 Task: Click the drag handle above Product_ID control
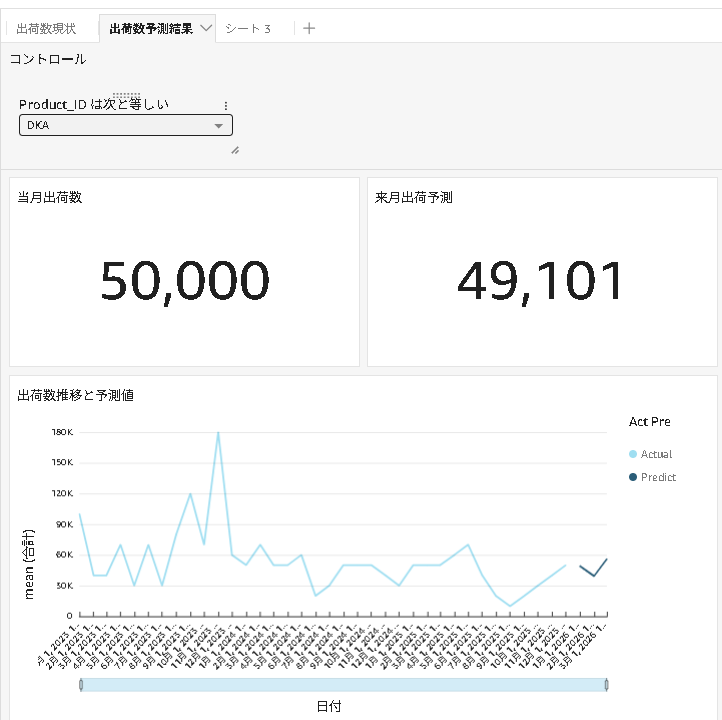126,95
